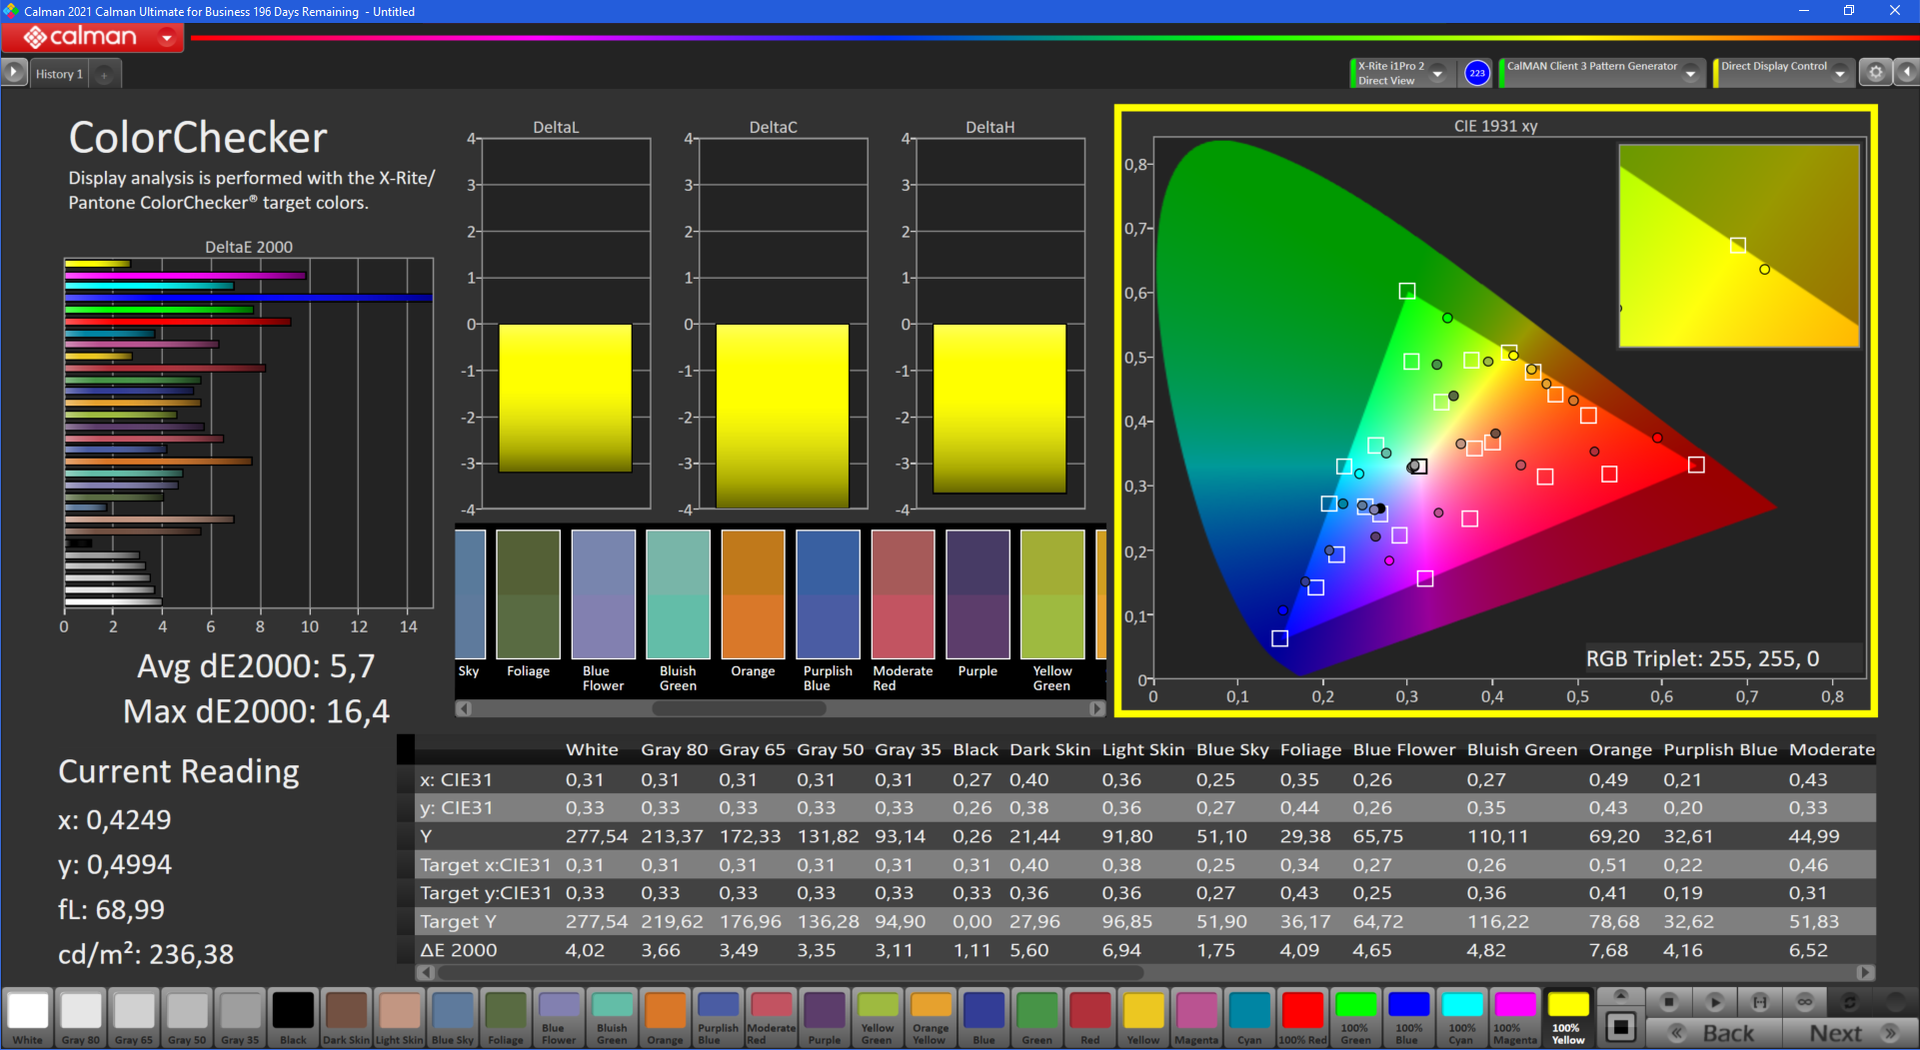
Task: Open the Direct Display Control dropdown
Action: click(1839, 73)
